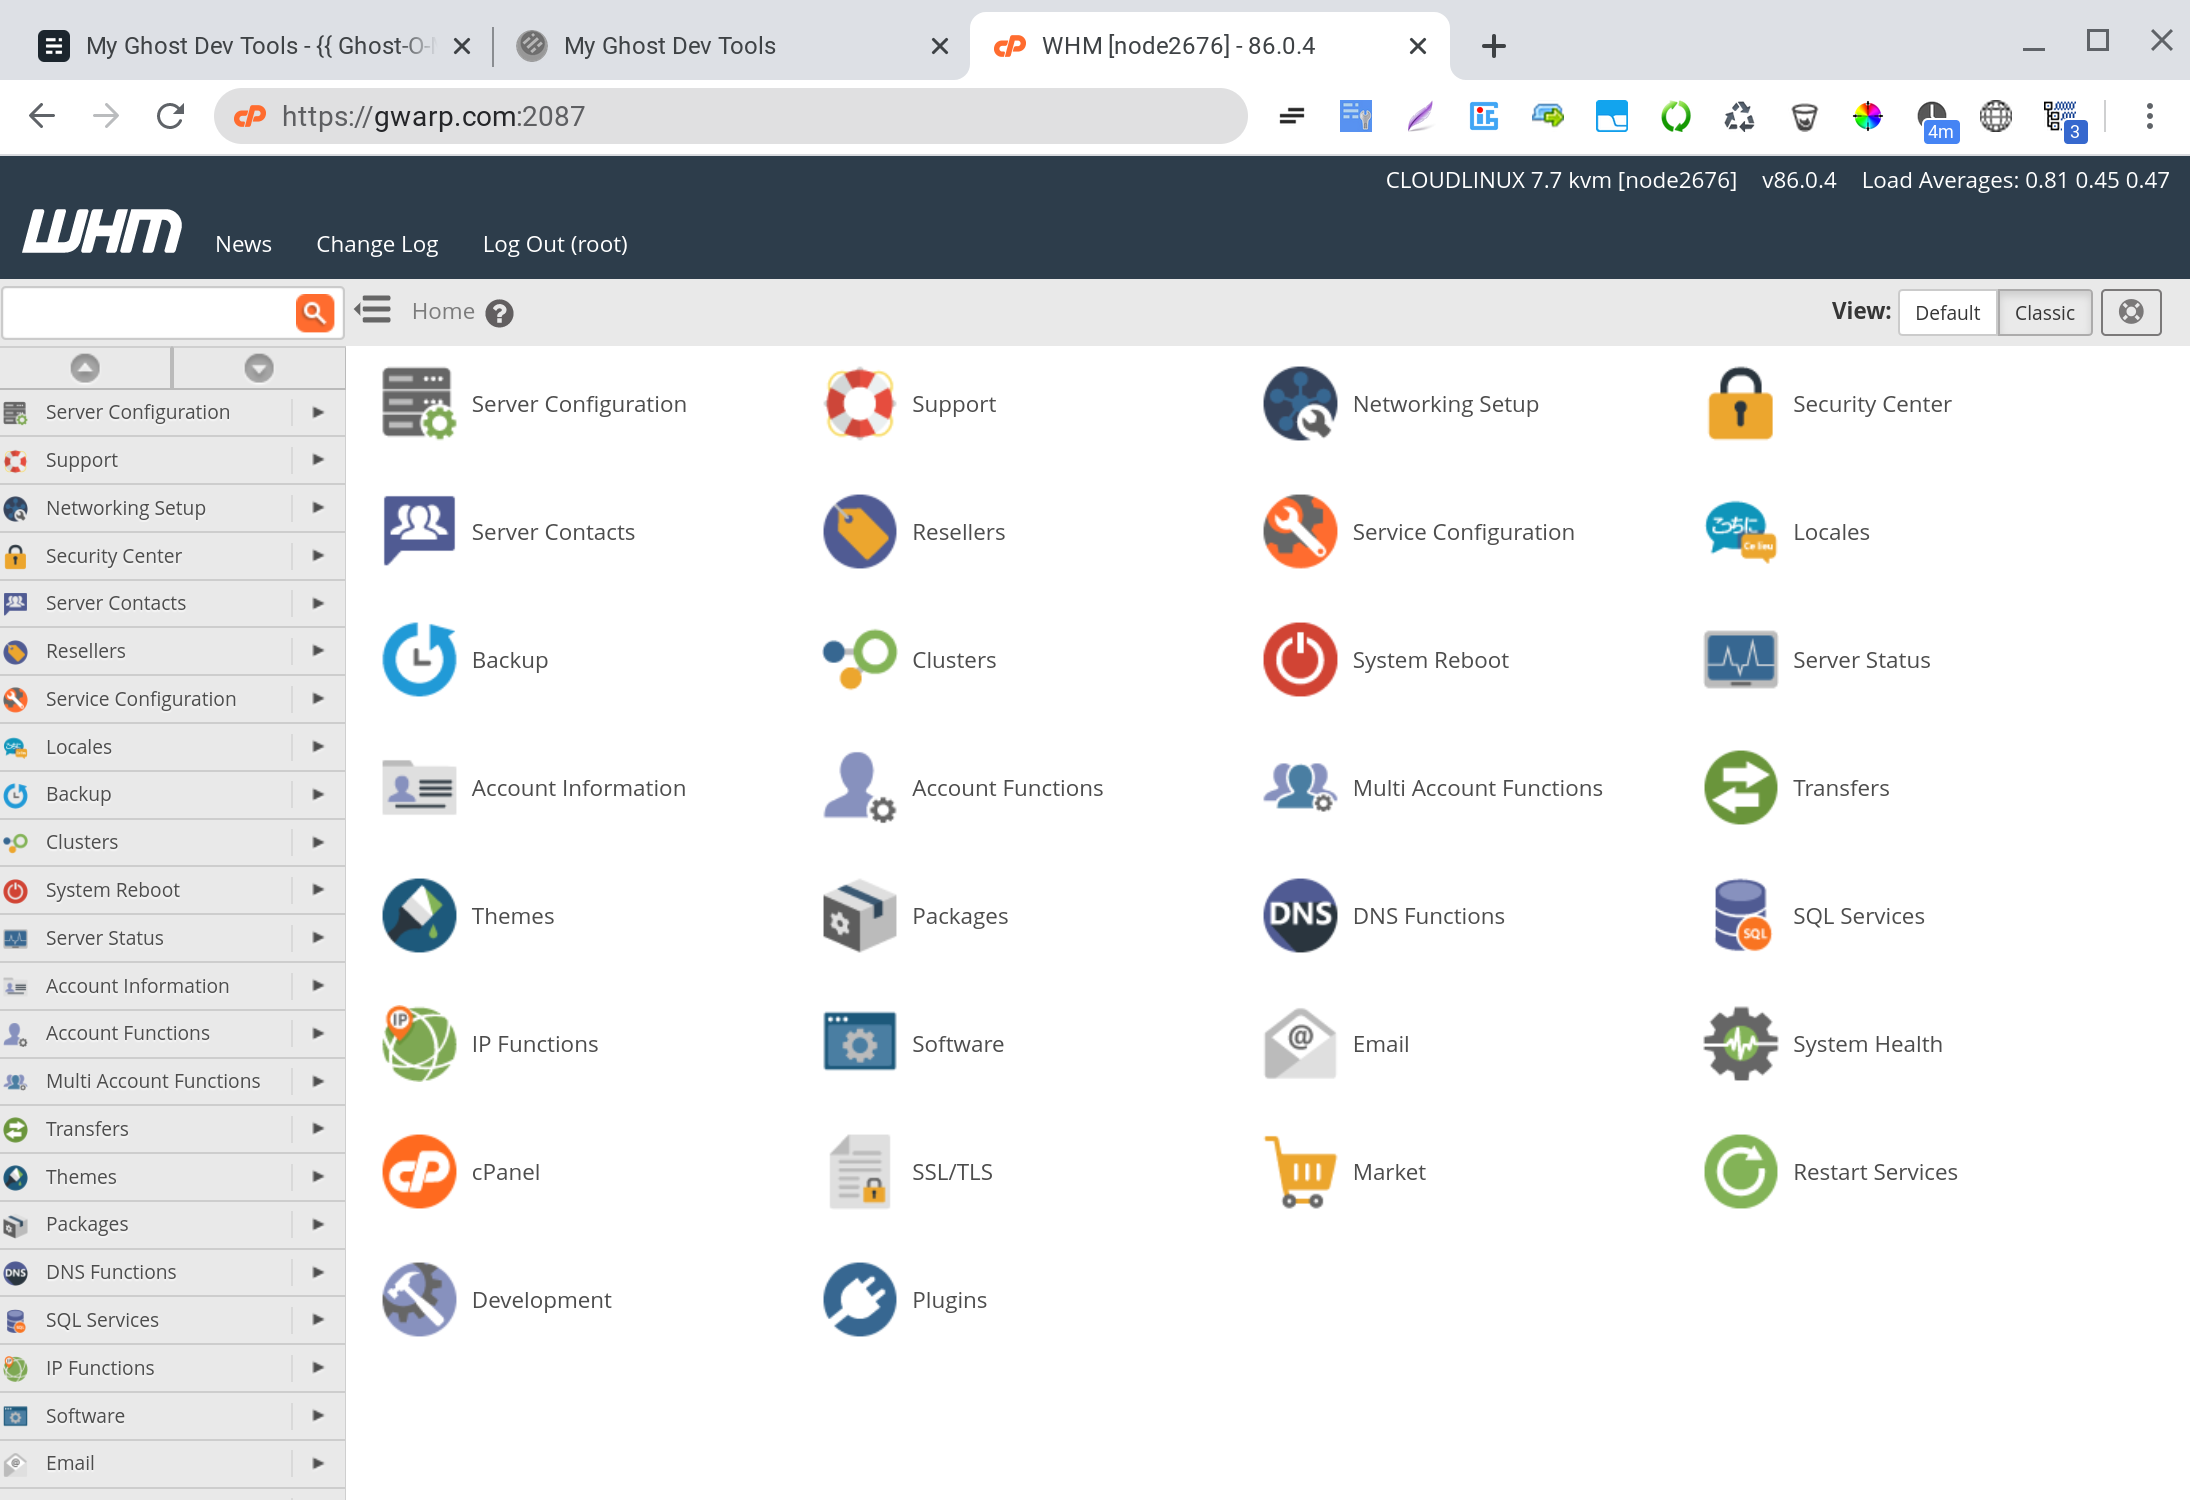Open Market shopping cart icon
The width and height of the screenshot is (2190, 1500).
click(x=1300, y=1172)
